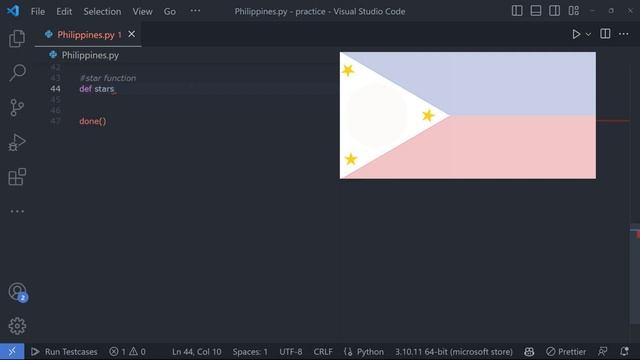This screenshot has height=360, width=640.
Task: Open the View menu
Action: (x=142, y=11)
